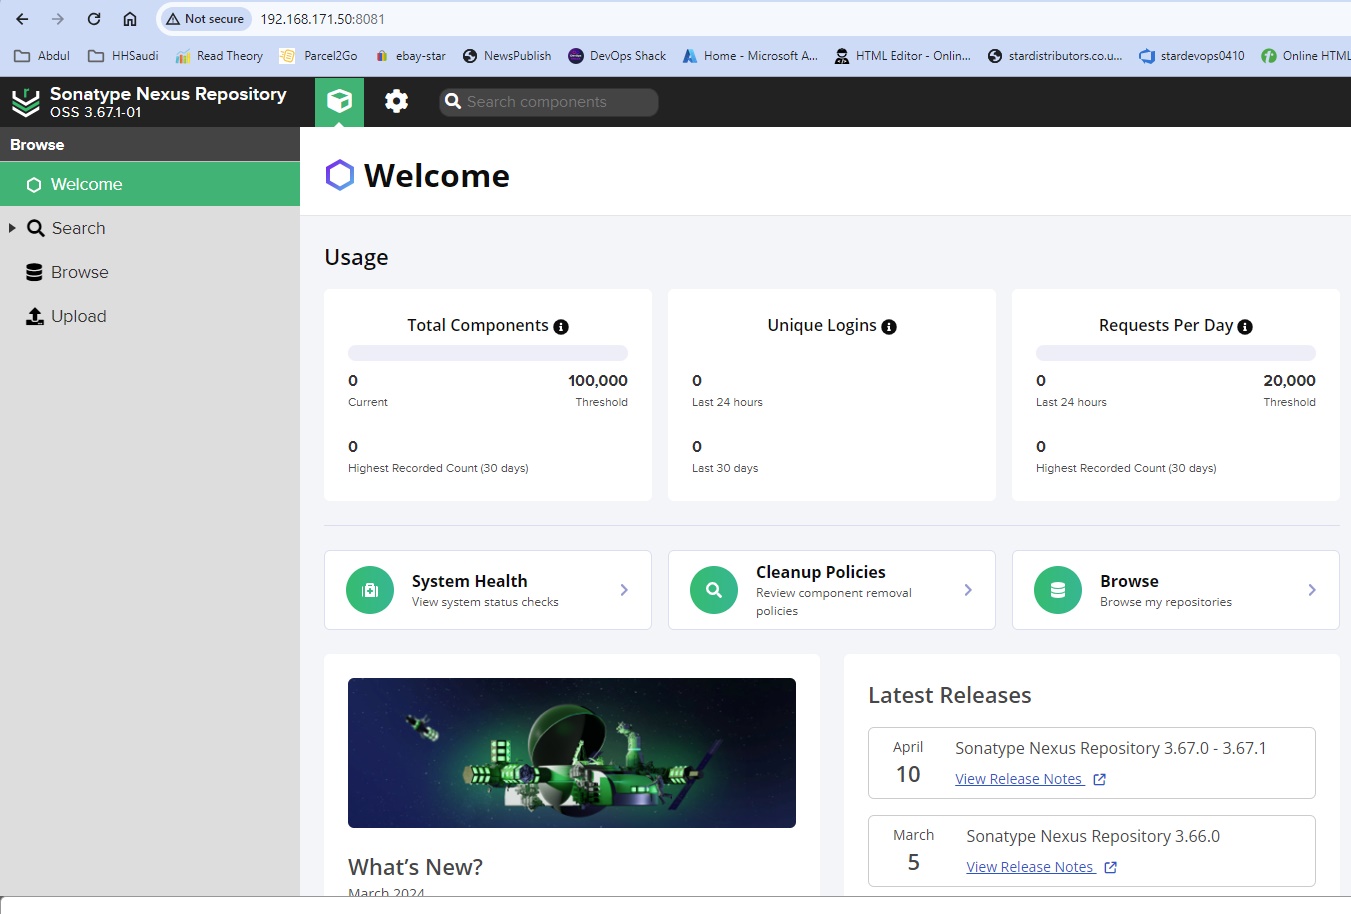Select Upload in the sidebar
1351x914 pixels.
78,317
